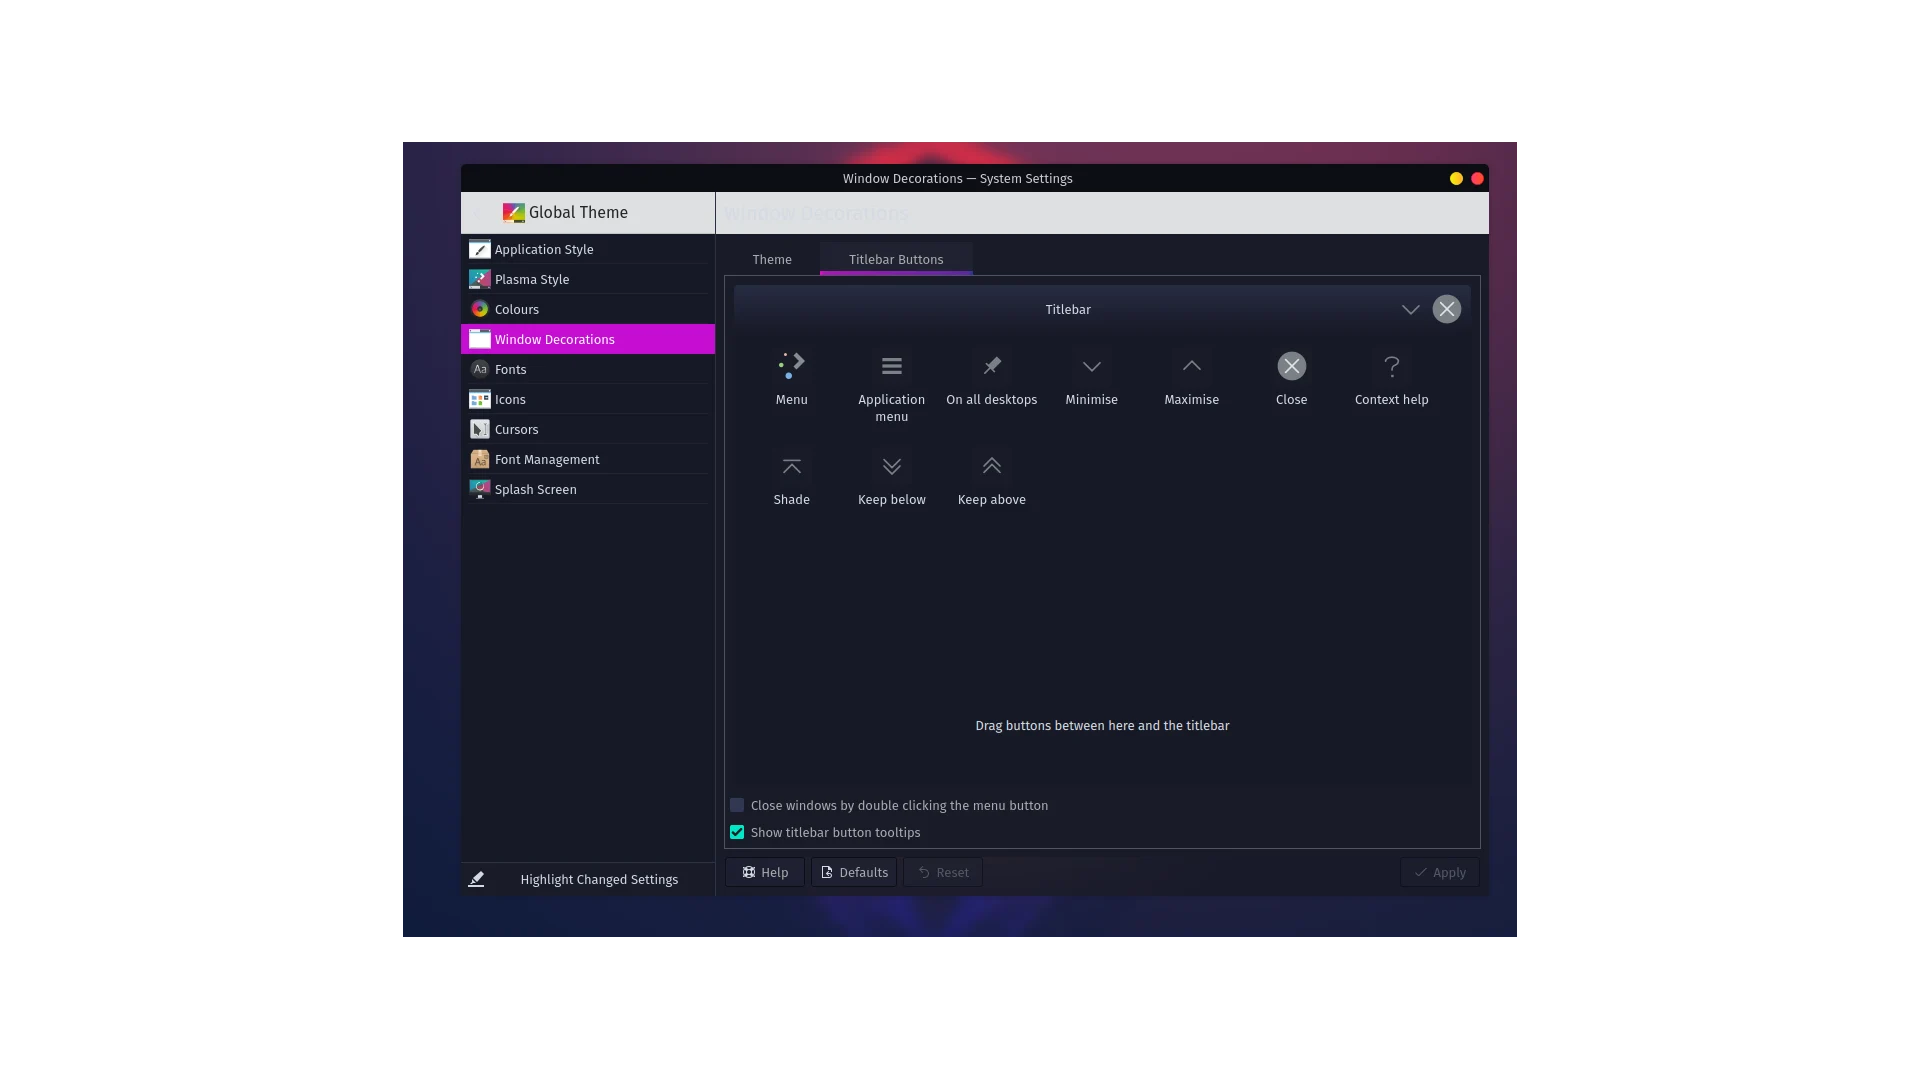The height and width of the screenshot is (1080, 1920).
Task: Click the Keep above double-chevron icon
Action: tap(991, 466)
